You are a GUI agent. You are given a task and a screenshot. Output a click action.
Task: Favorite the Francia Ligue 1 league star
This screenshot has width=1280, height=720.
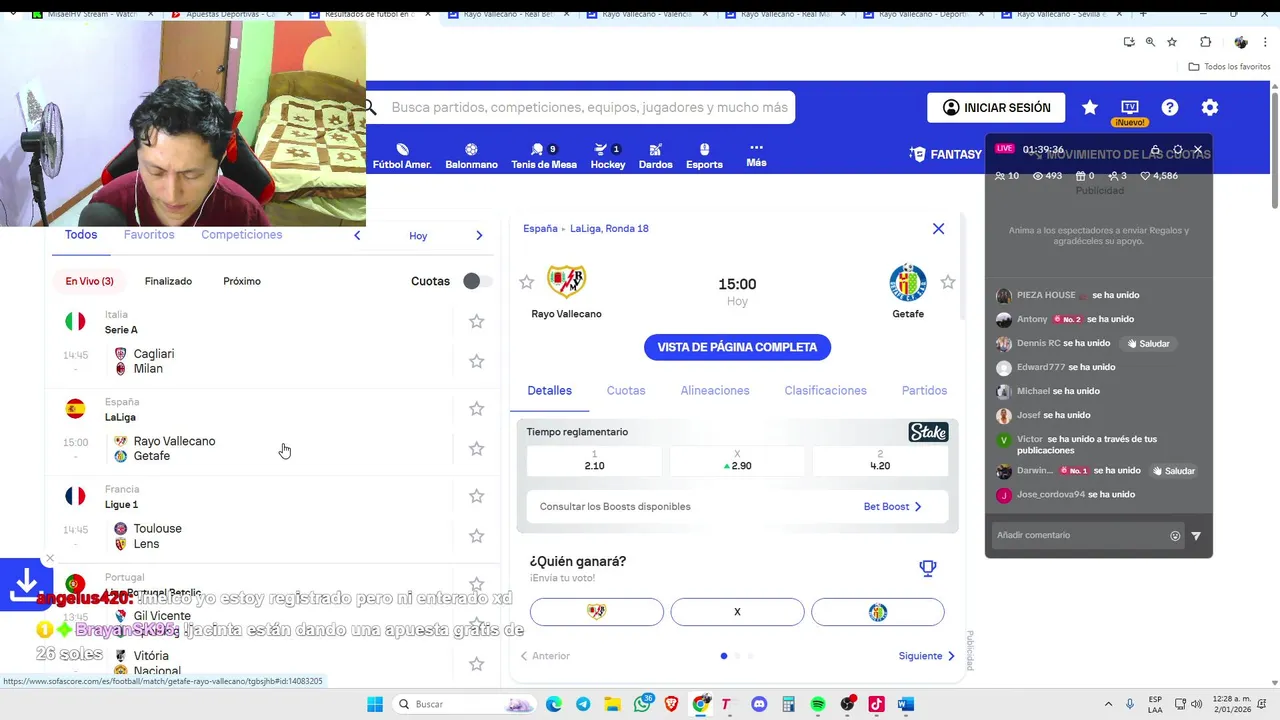477,496
